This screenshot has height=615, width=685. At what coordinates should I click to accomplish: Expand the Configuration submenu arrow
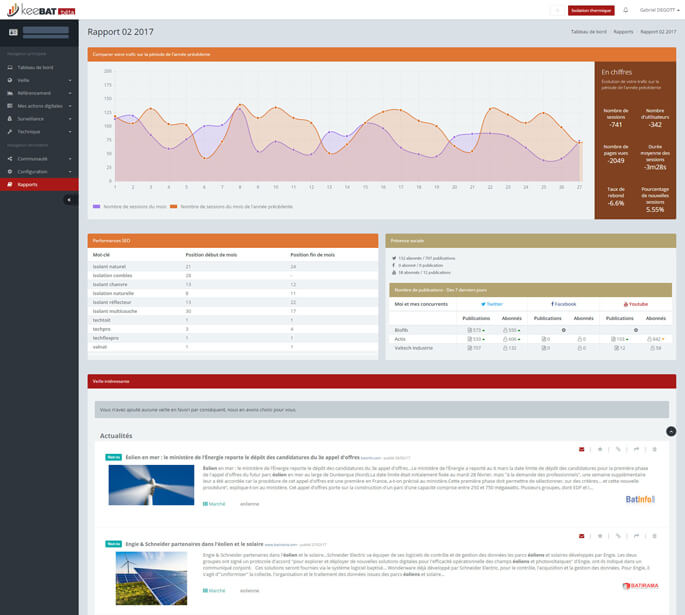[x=70, y=172]
